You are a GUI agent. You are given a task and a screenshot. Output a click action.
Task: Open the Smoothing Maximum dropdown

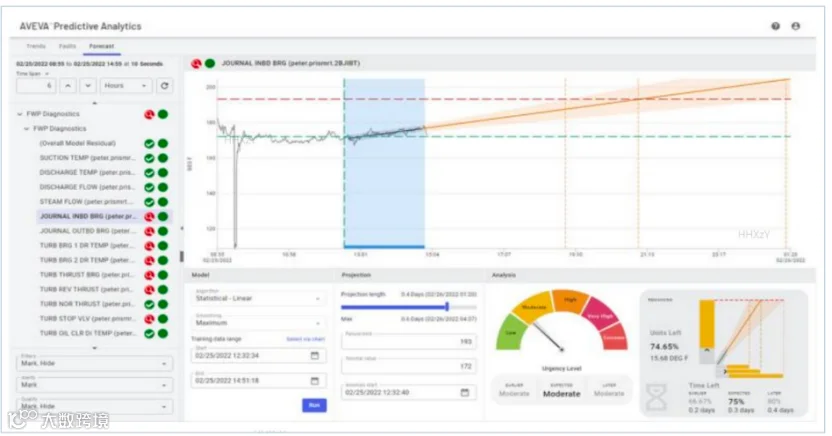pos(258,321)
